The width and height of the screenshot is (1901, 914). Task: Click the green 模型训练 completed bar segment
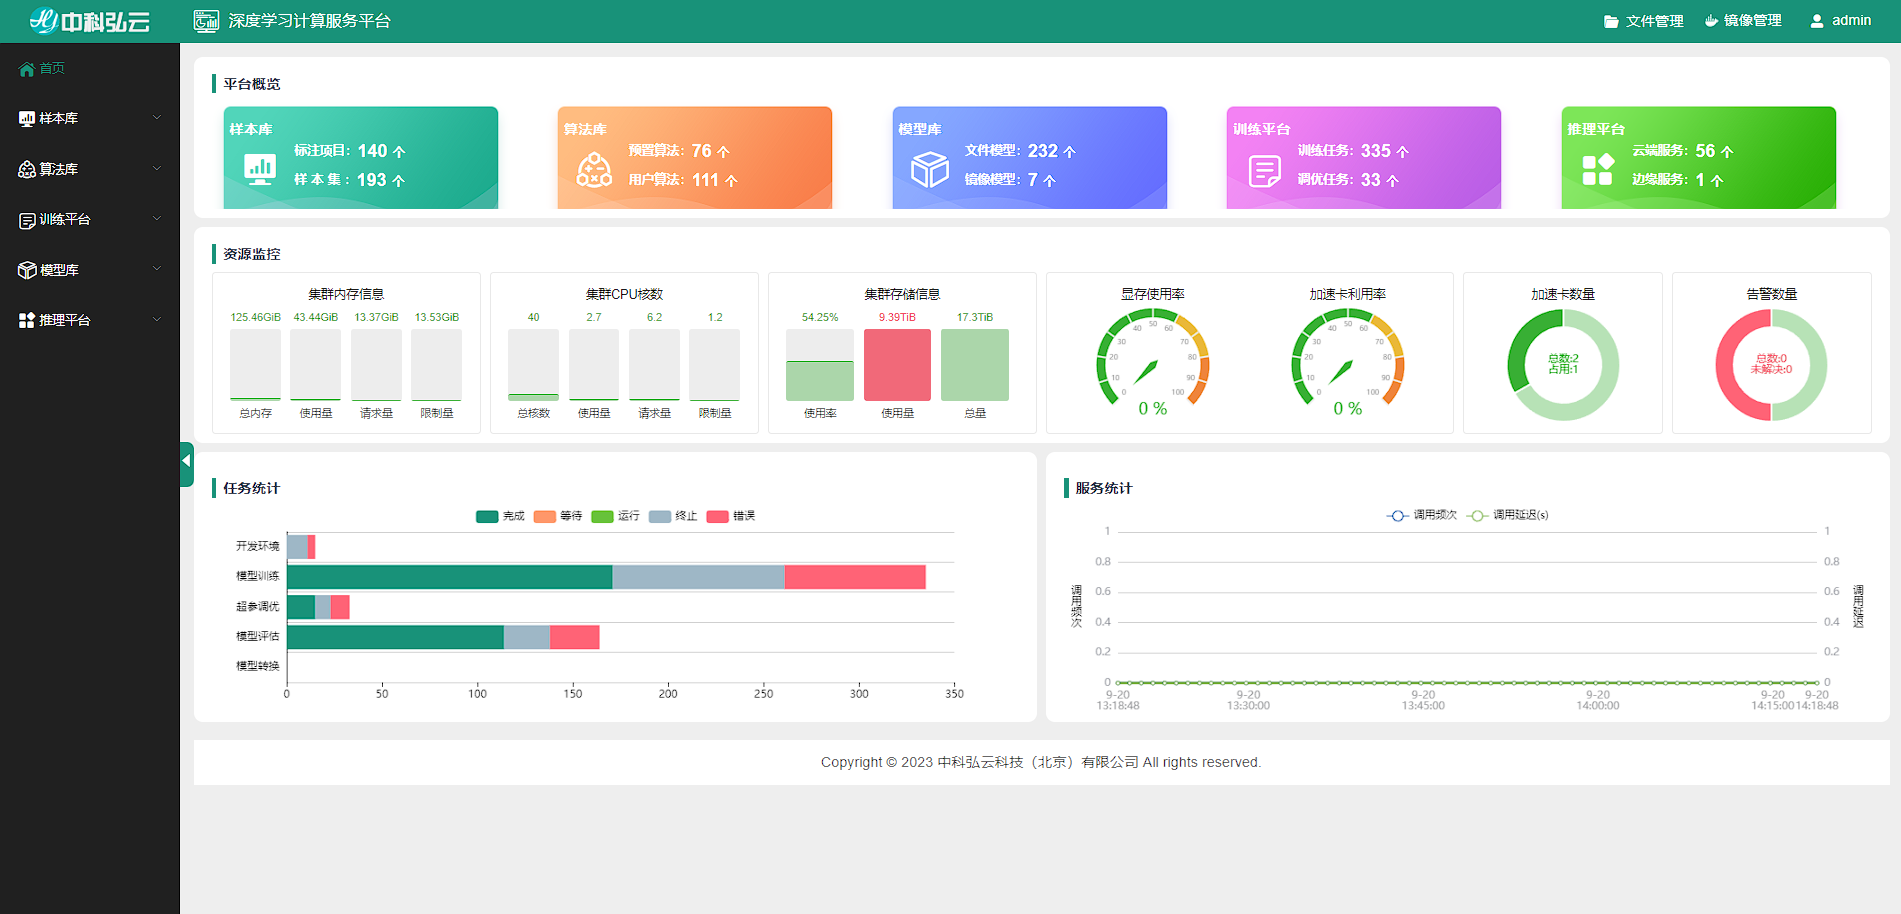pos(449,577)
